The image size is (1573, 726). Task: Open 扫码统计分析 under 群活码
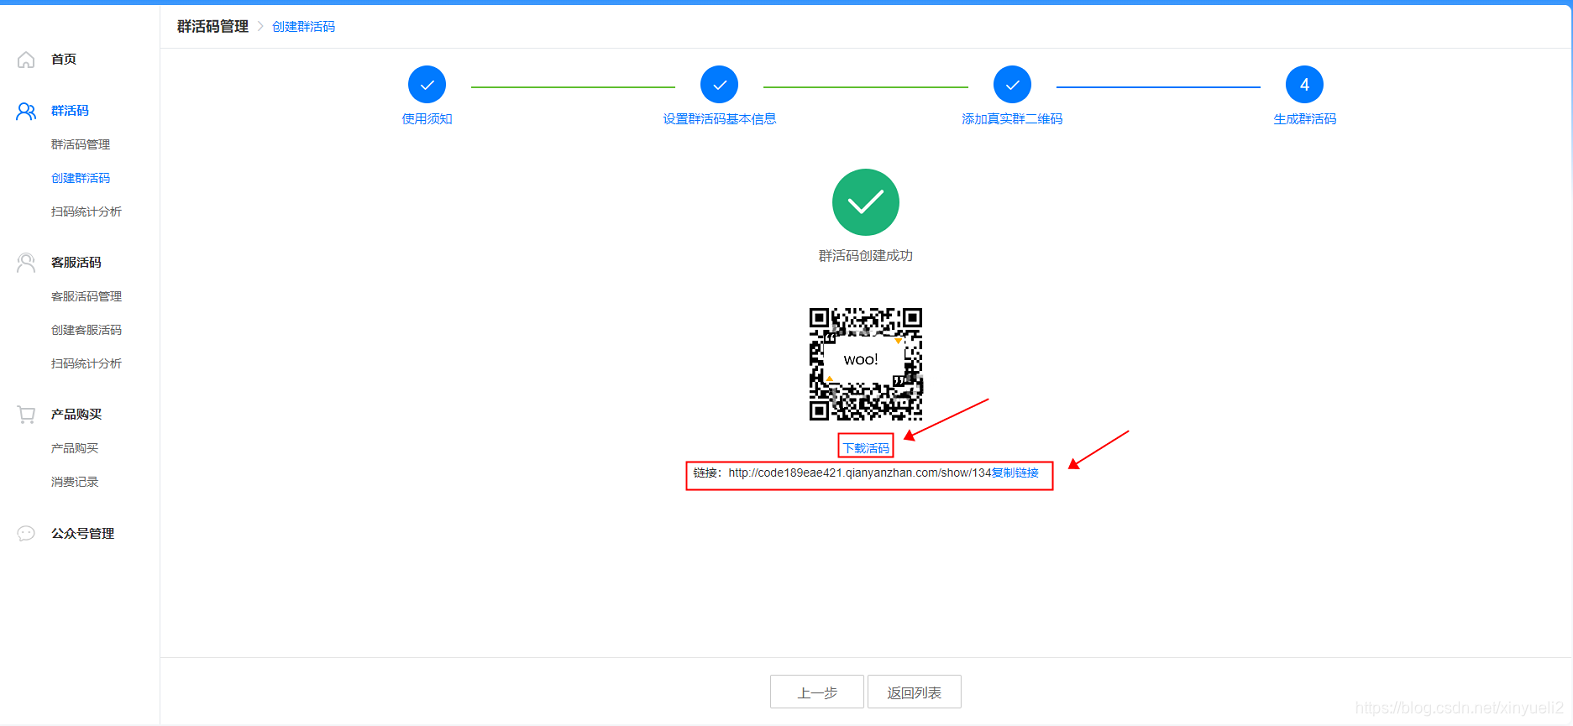[x=86, y=212]
